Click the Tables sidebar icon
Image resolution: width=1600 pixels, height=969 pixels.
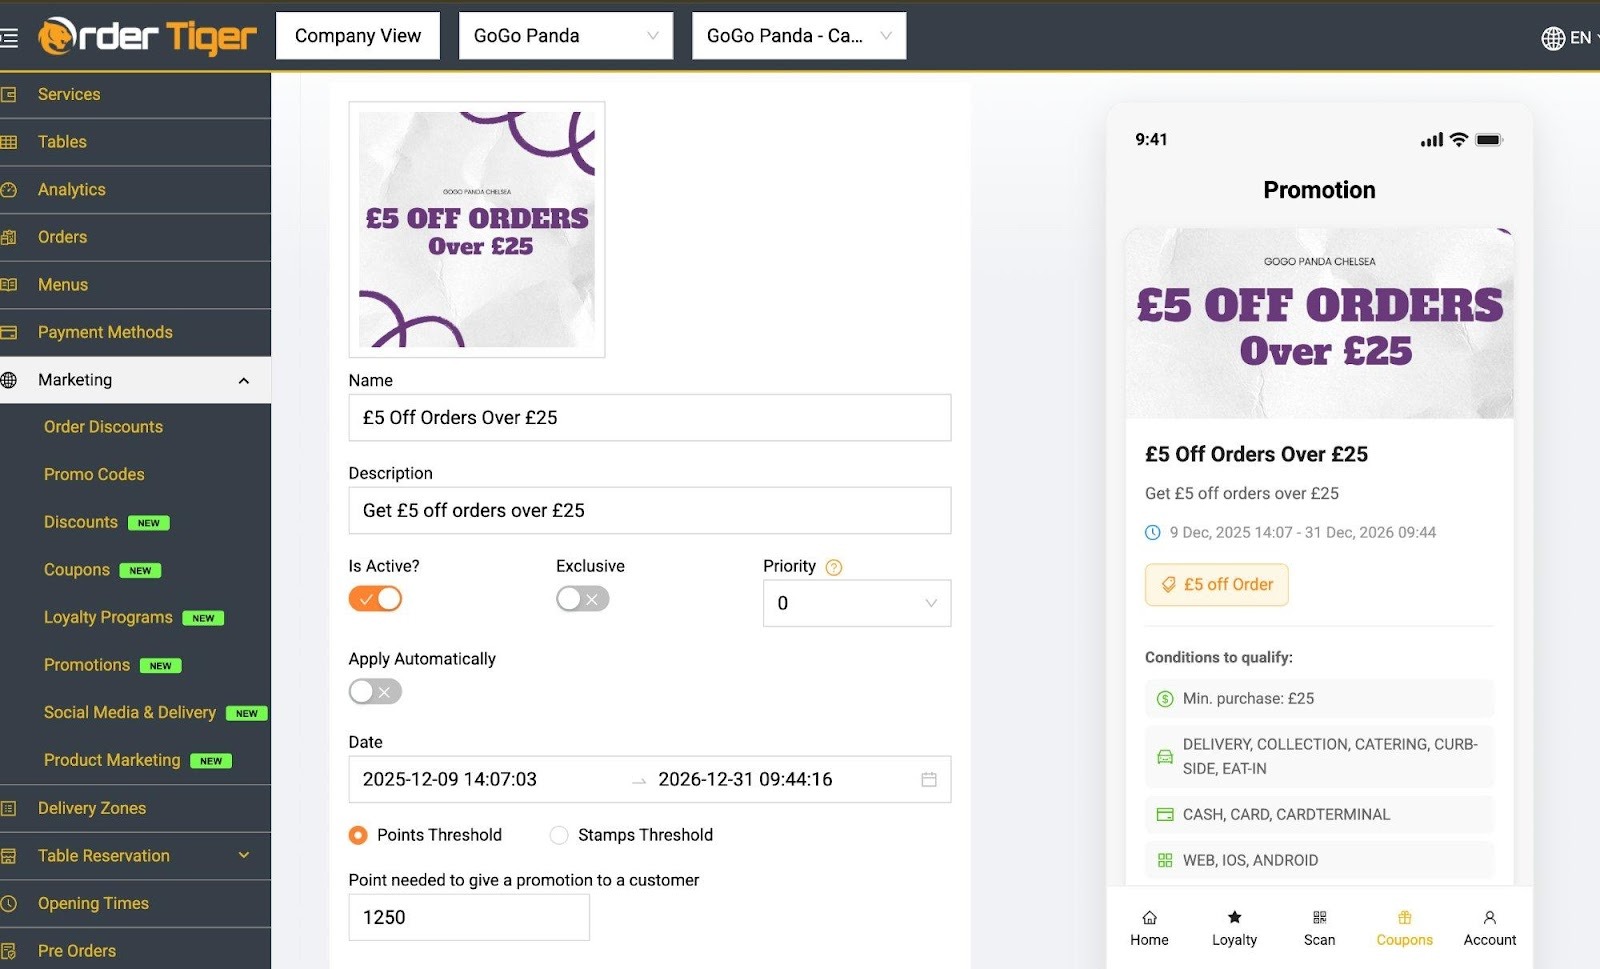click(9, 142)
